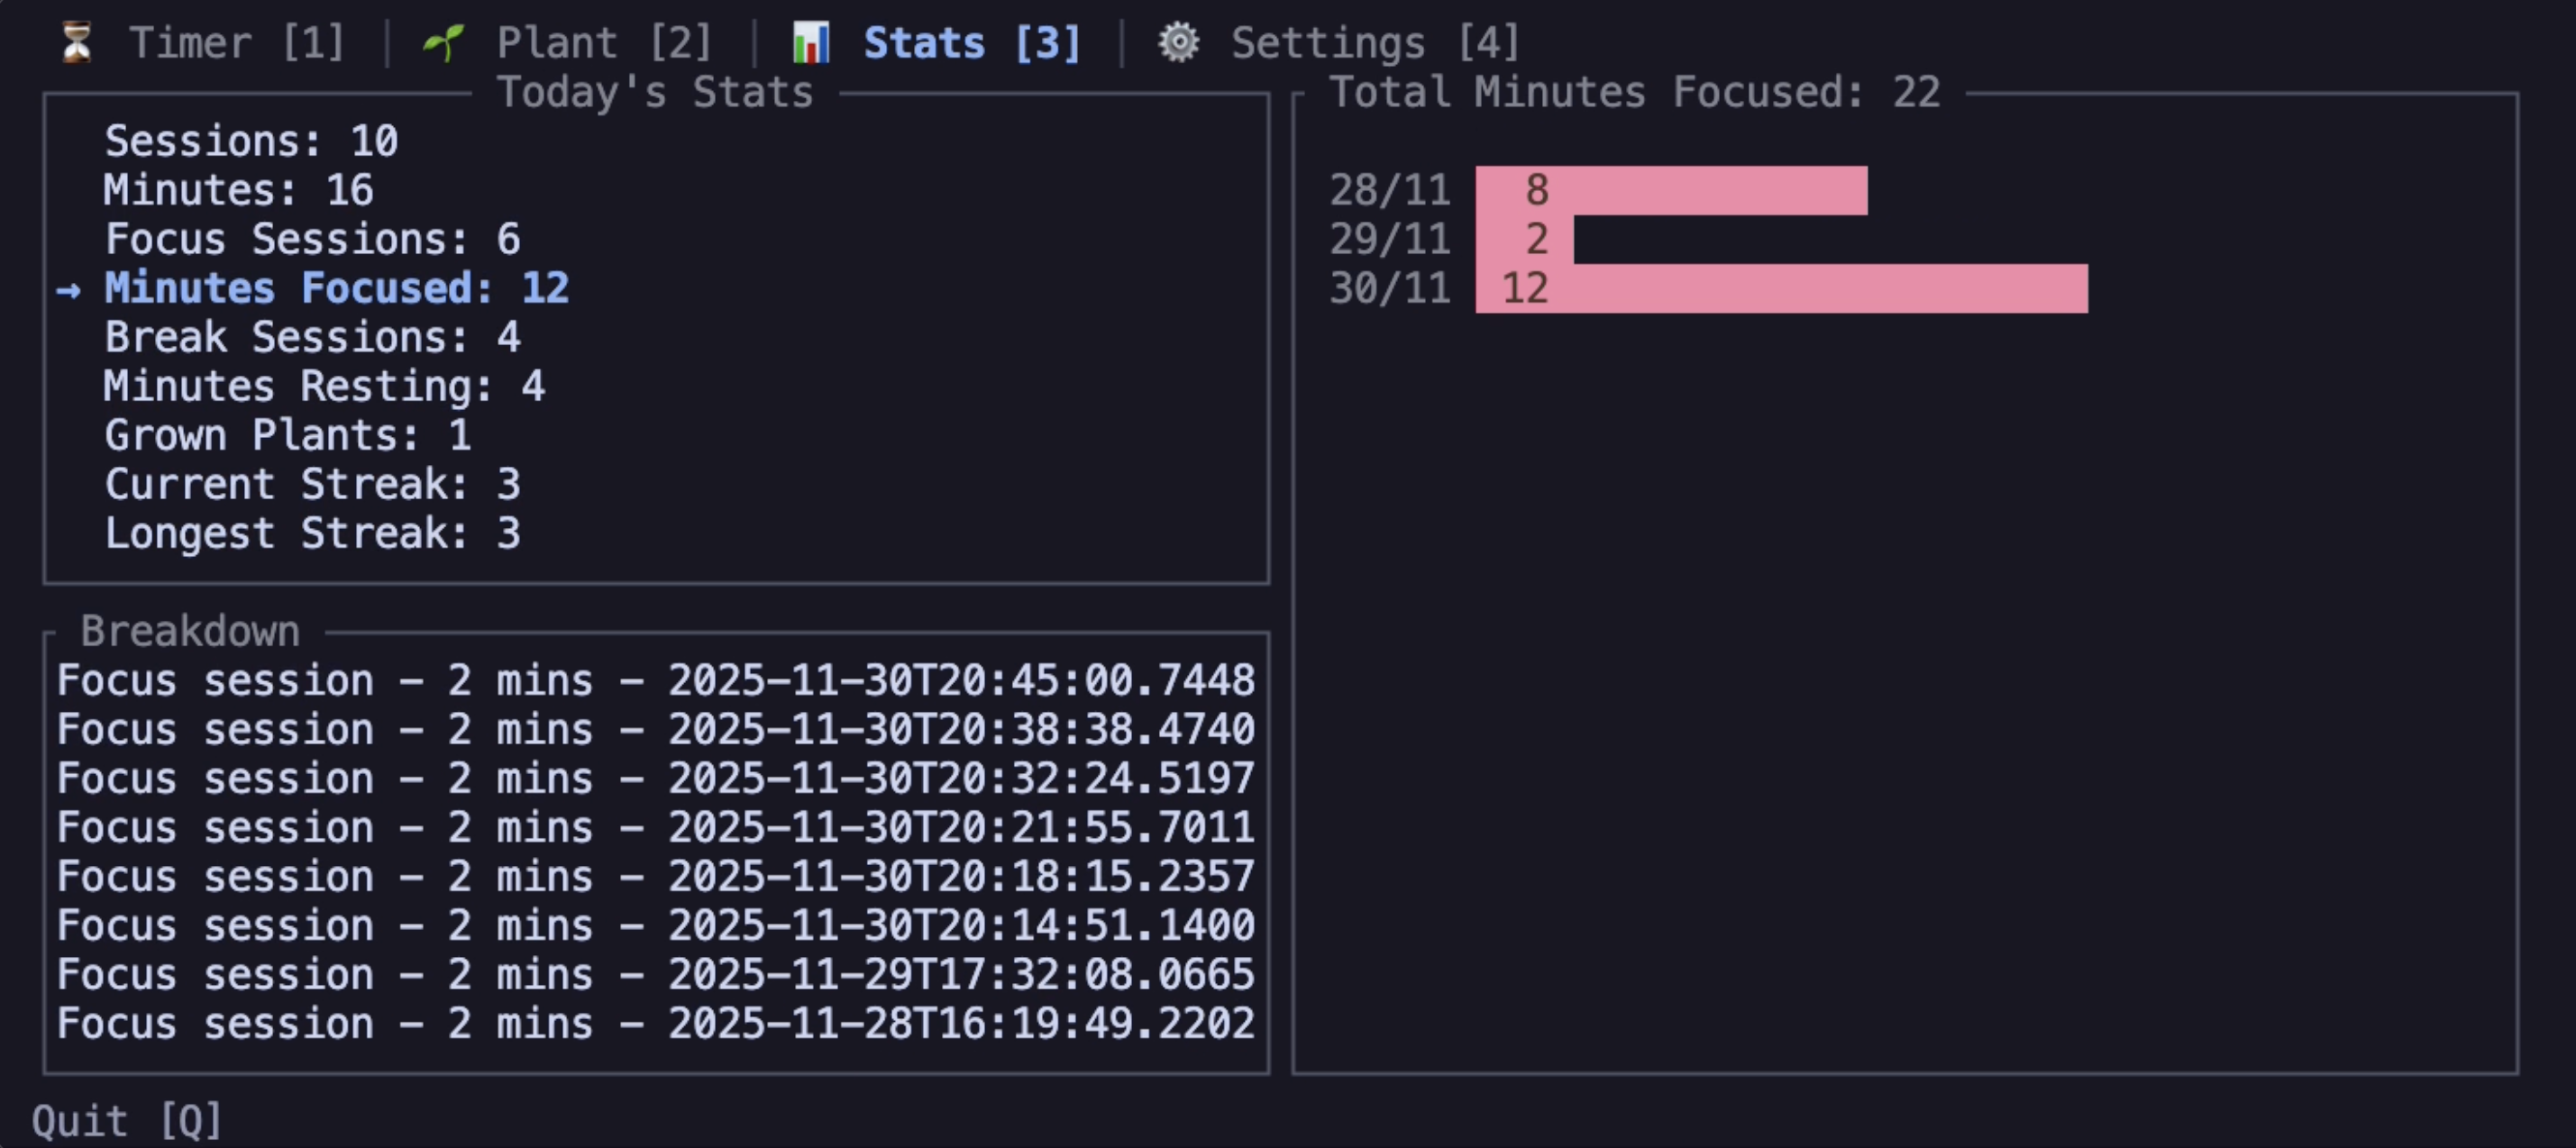Screen dimensions: 2576x1148
Task: Click the arrow beside Minutes Focused
Action: 68,290
